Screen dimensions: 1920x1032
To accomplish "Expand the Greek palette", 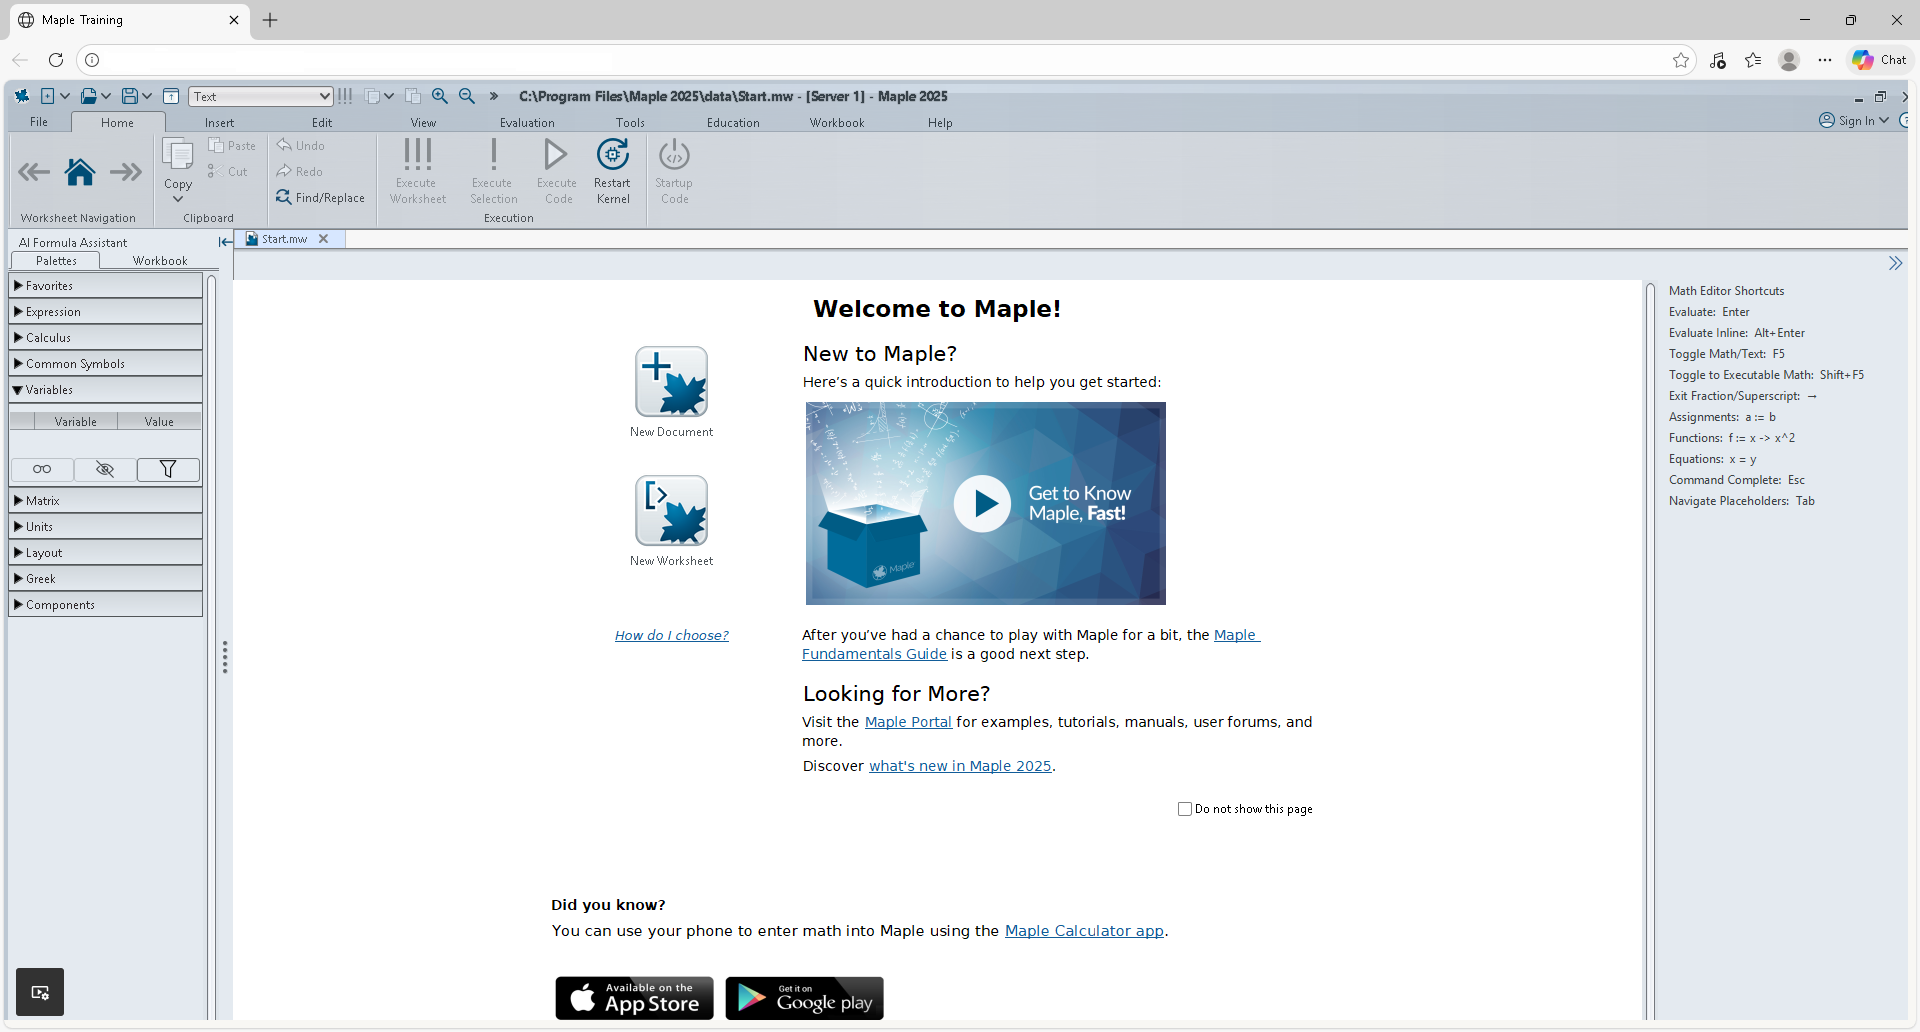I will click(x=105, y=579).
